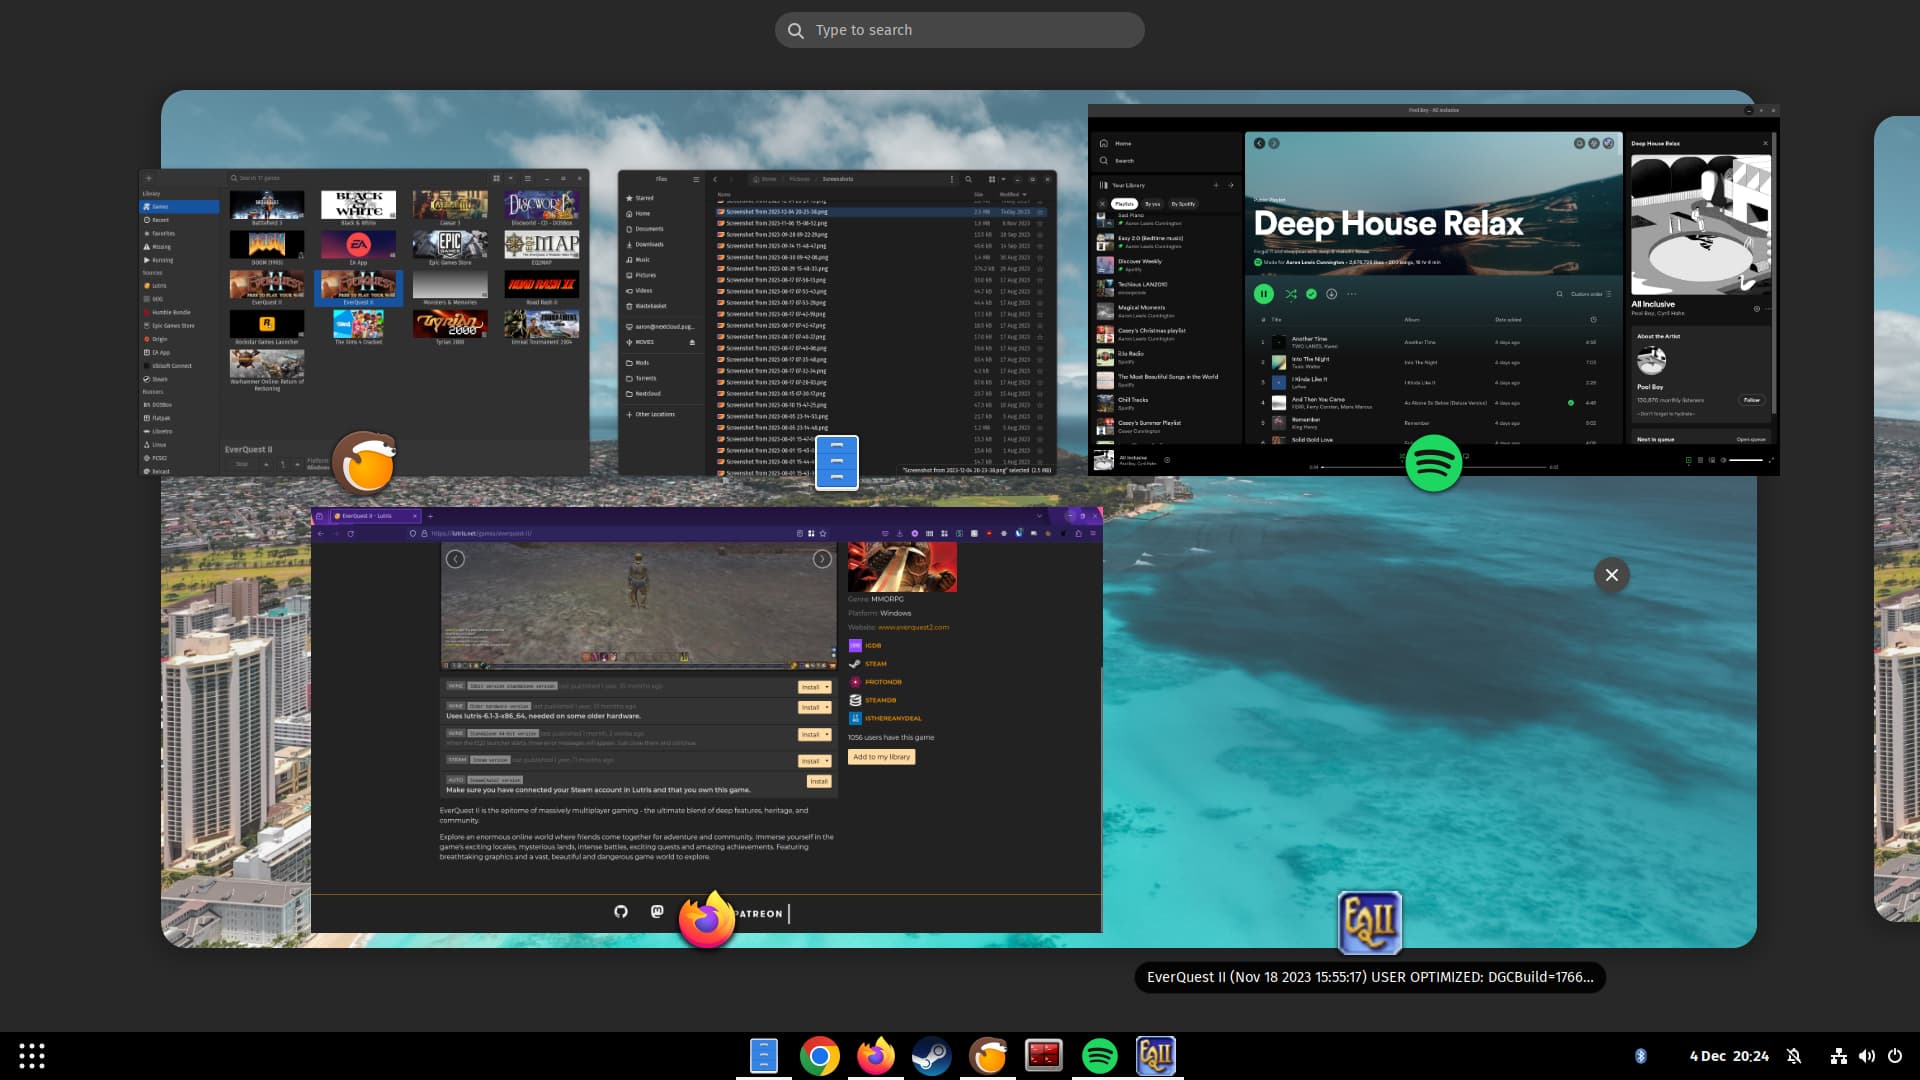Open Home in the Spotify sidebar
The height and width of the screenshot is (1080, 1920).
(1116, 143)
